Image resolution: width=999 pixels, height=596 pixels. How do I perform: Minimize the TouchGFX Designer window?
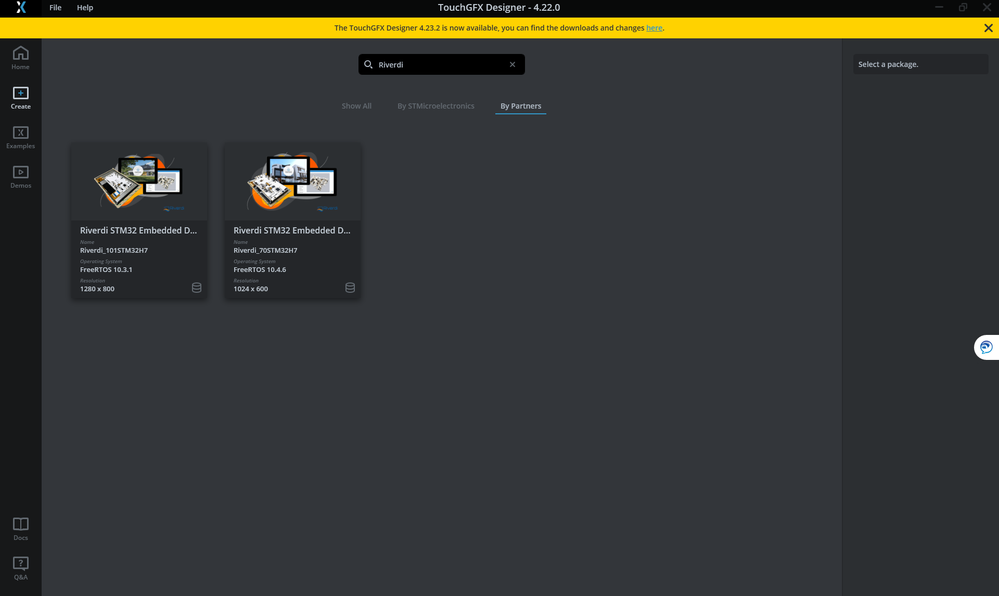[939, 8]
